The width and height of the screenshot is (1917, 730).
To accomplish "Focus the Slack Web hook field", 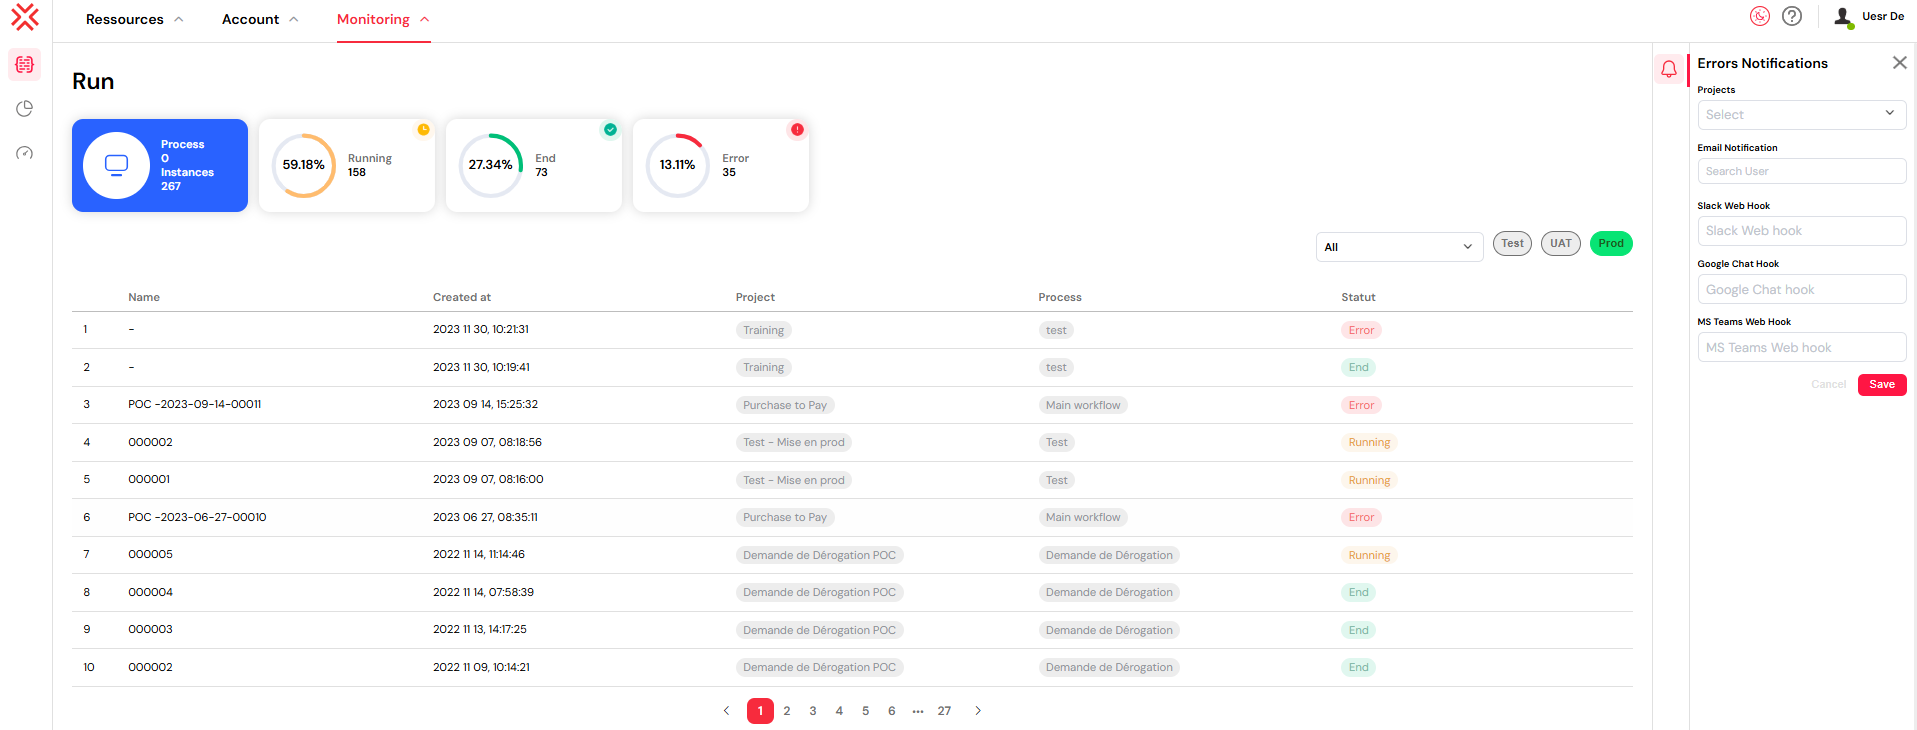I will pyautogui.click(x=1801, y=231).
